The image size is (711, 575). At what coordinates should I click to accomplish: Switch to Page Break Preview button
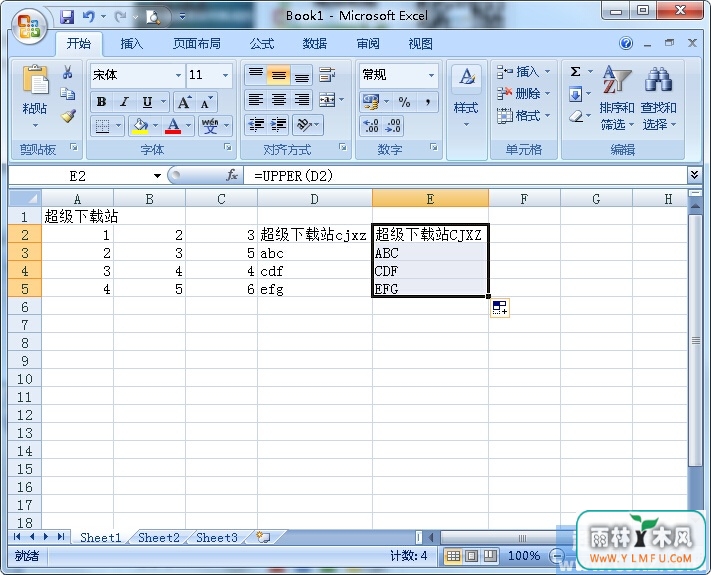[490, 556]
